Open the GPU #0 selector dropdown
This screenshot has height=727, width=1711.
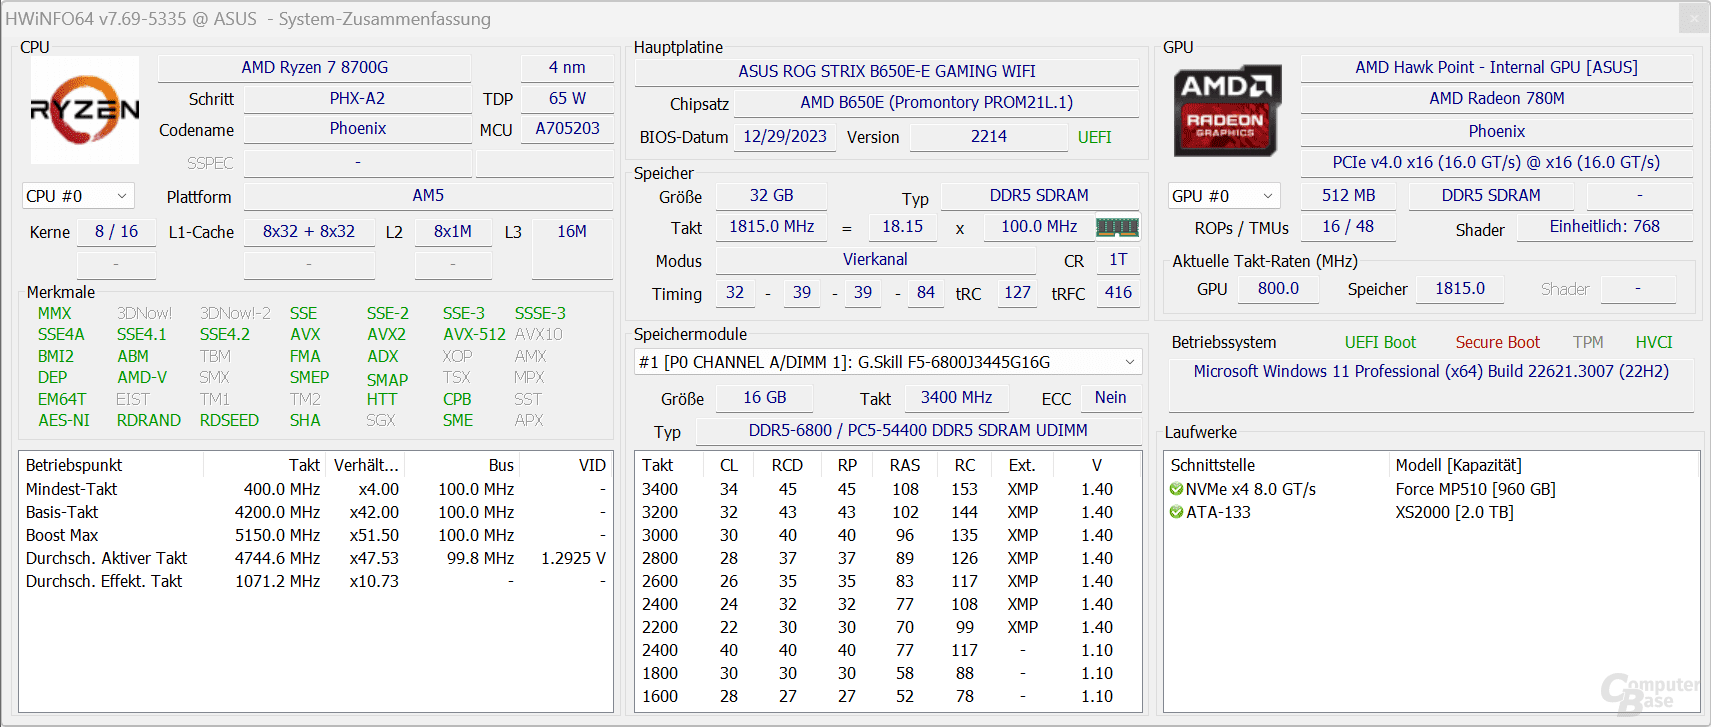pyautogui.click(x=1224, y=196)
